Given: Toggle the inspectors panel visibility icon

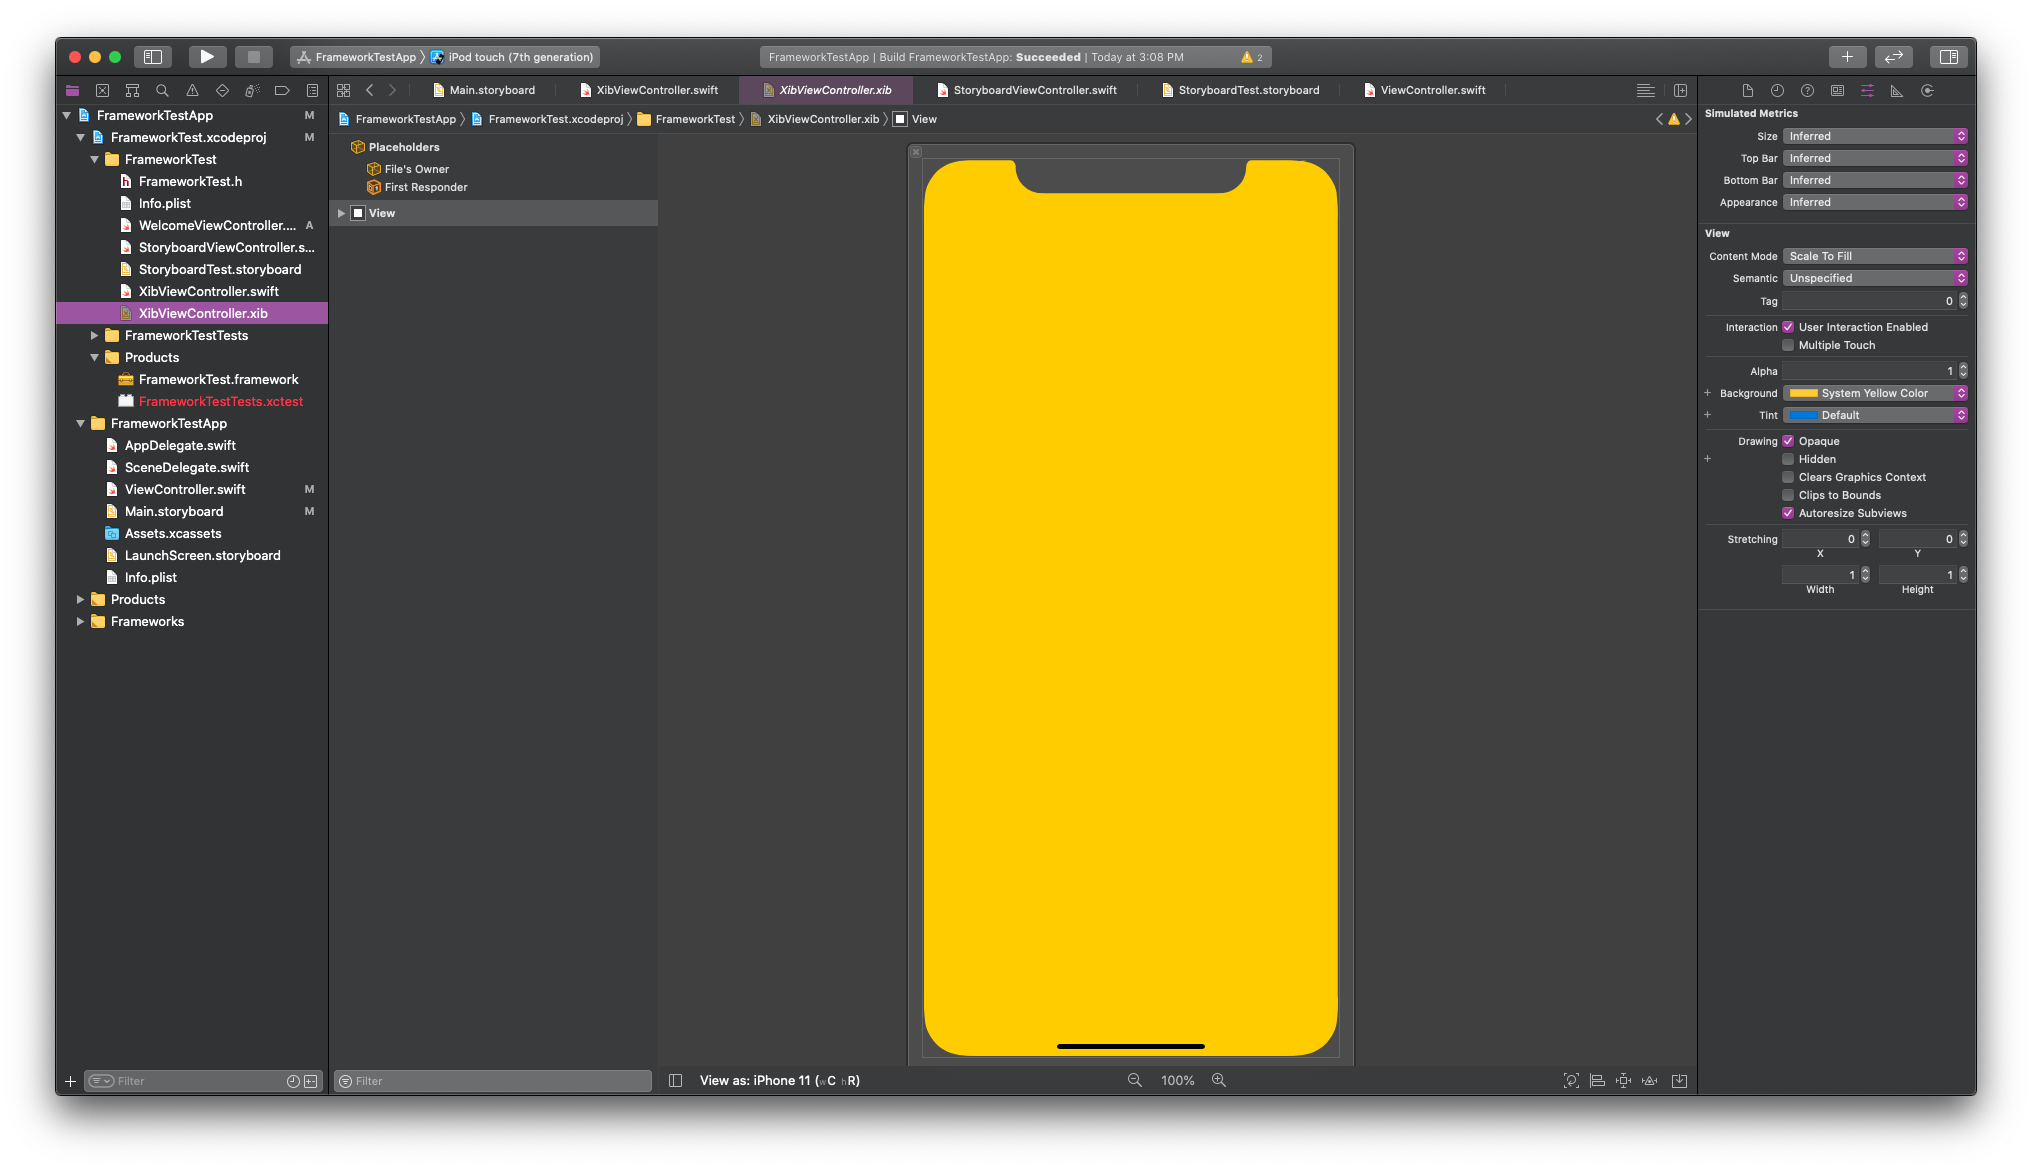Looking at the screenshot, I should [x=1948, y=57].
